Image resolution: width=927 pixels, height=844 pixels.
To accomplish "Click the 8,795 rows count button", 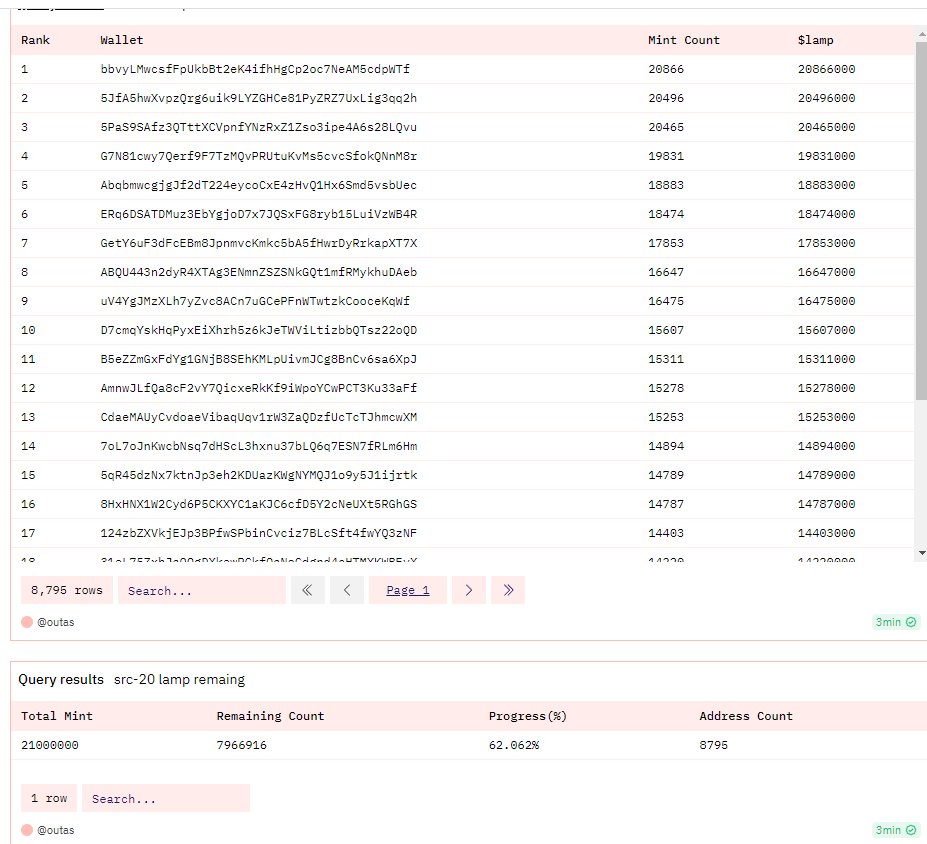I will (x=66, y=590).
